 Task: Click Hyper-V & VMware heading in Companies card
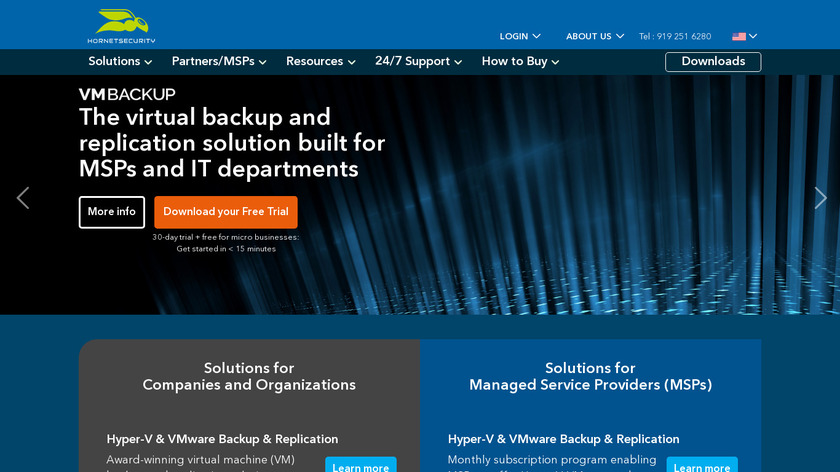click(x=222, y=439)
